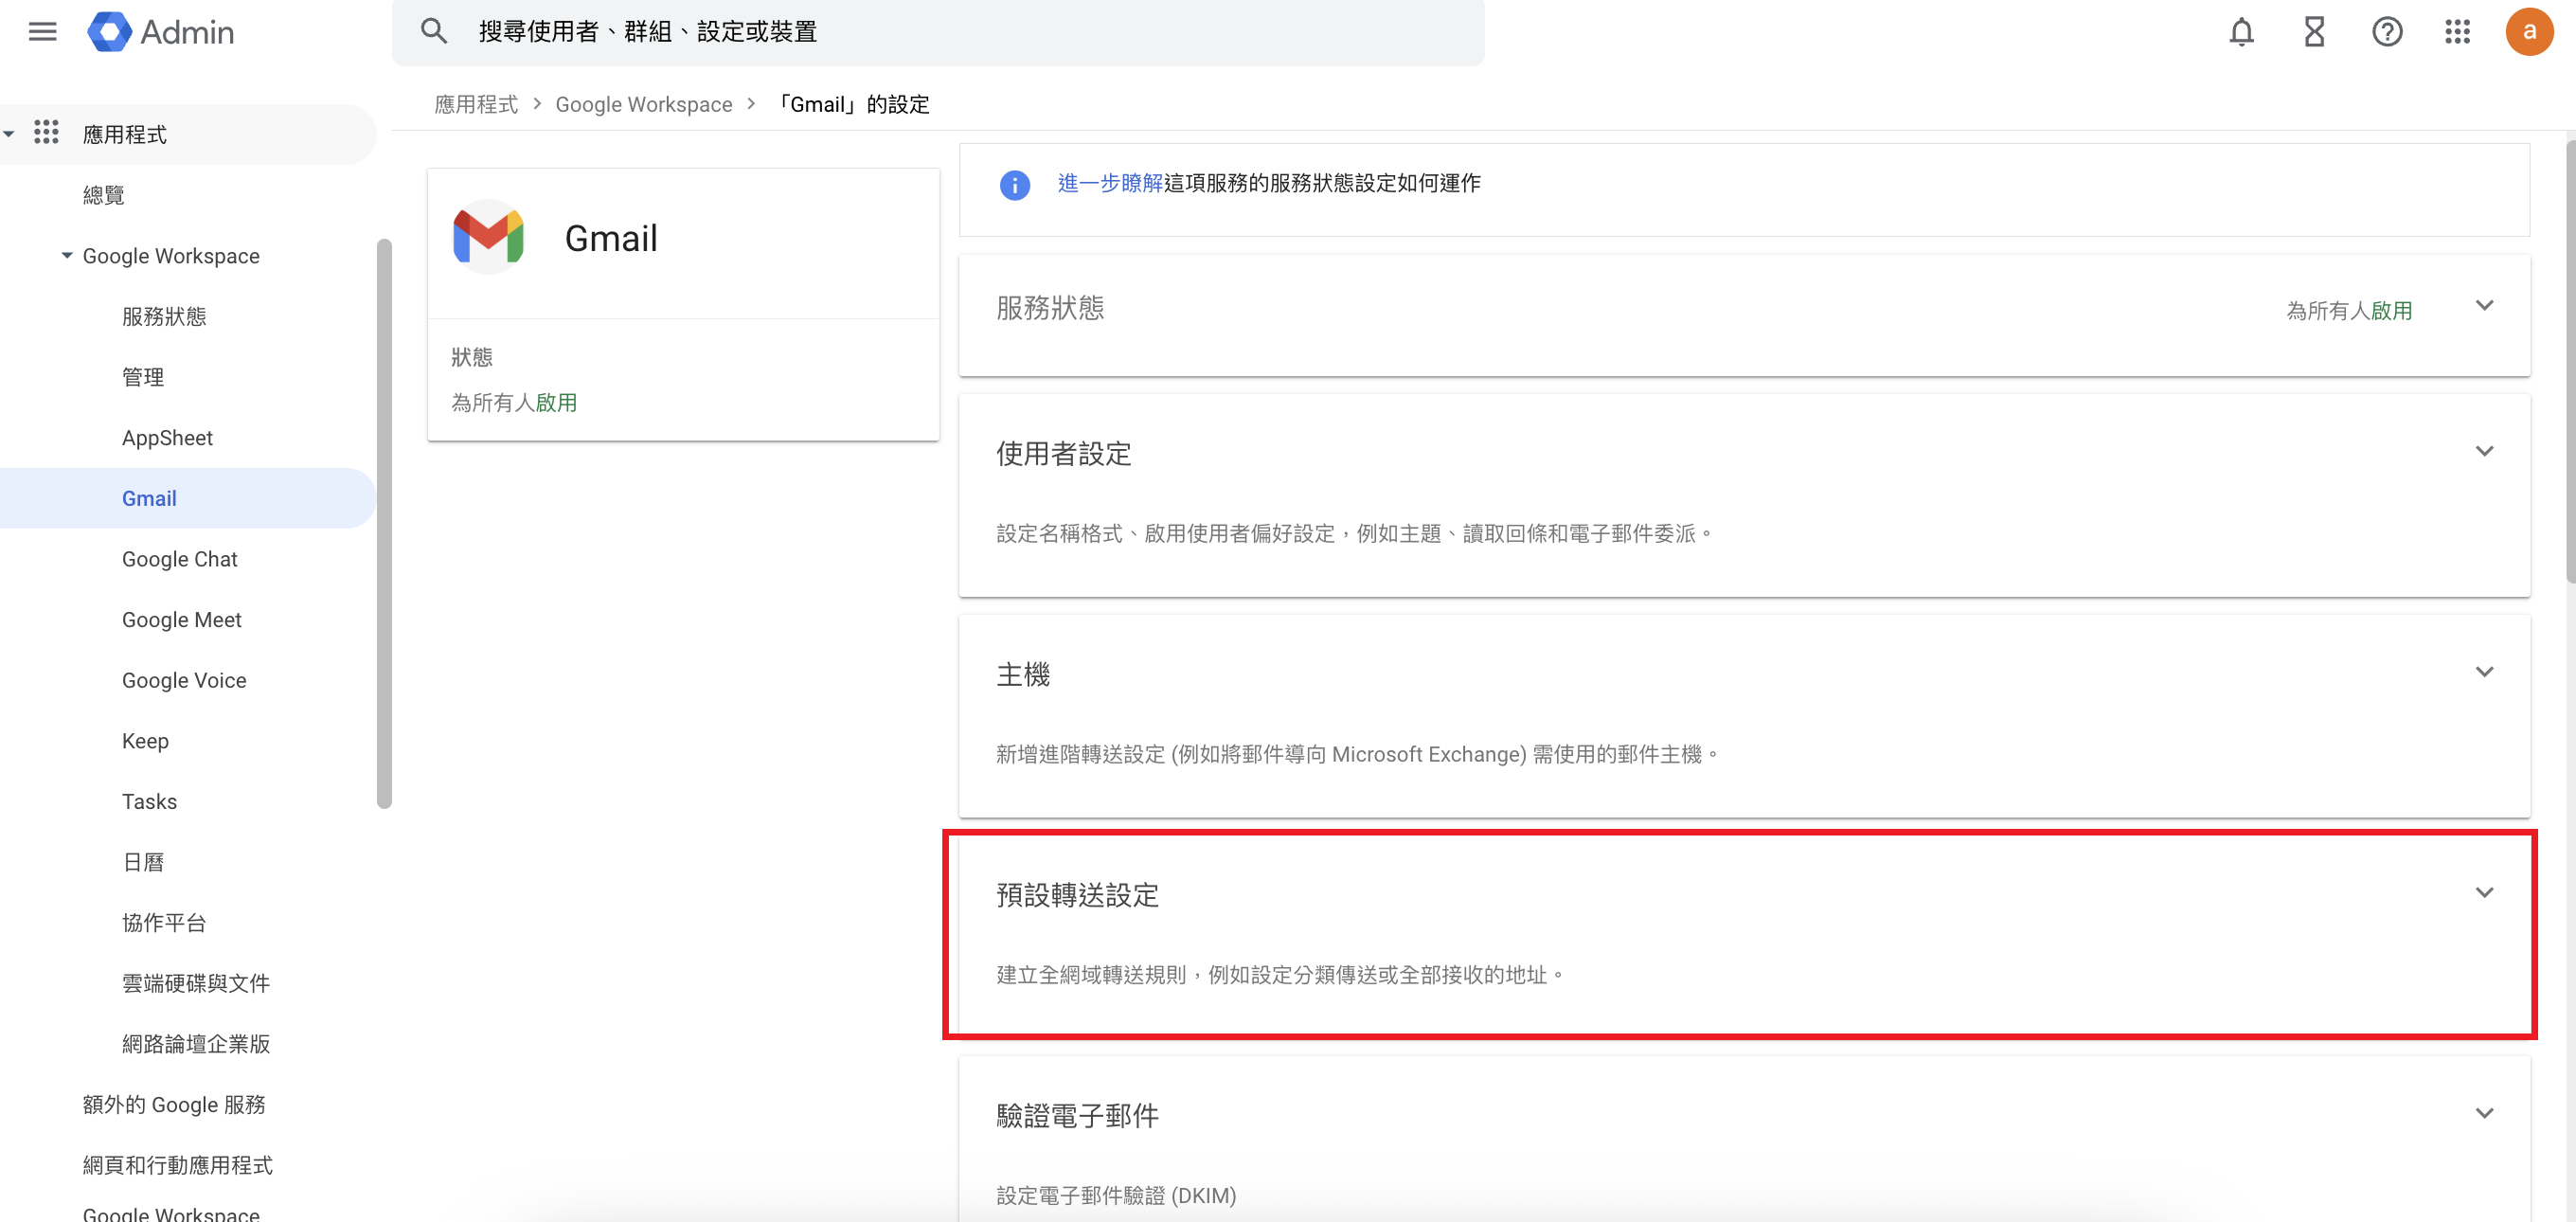
Task: Open the 預設轉送設定 panel title
Action: [x=1078, y=895]
